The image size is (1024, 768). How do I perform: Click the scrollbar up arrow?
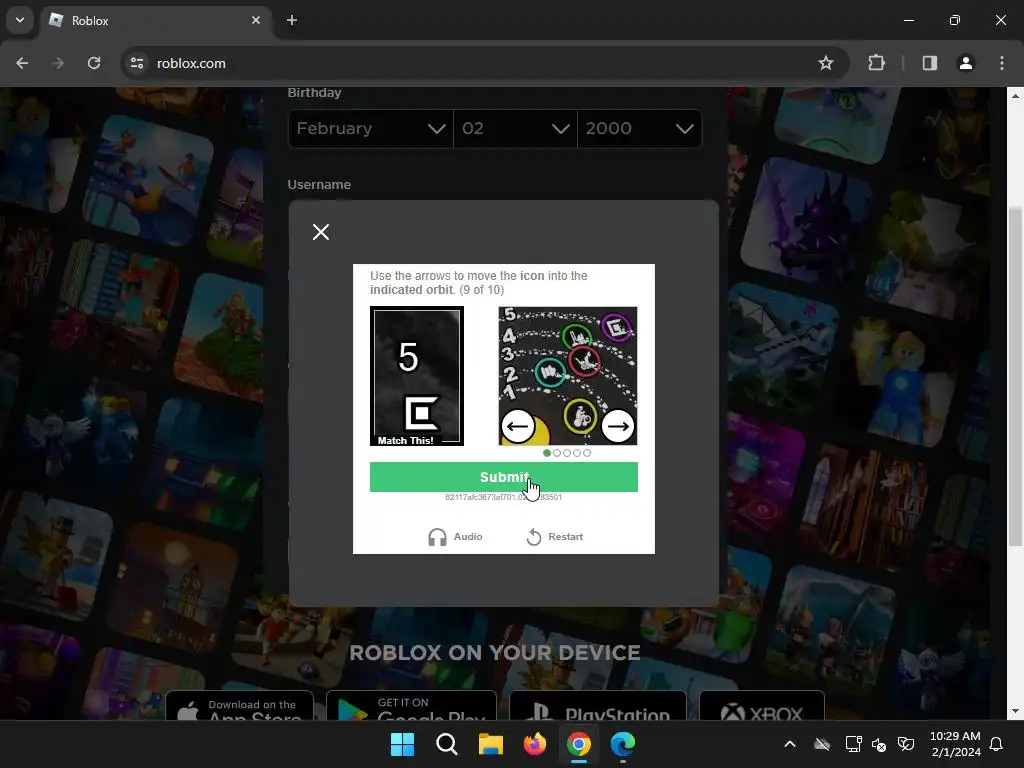(x=1016, y=95)
